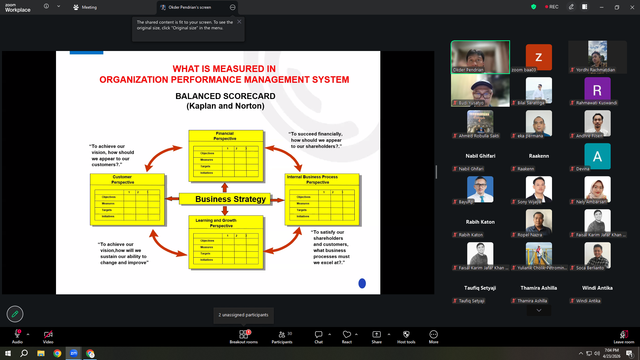Expand the dropdown arrow beside meeting info icon
This screenshot has width=640, height=360.
(58, 7)
